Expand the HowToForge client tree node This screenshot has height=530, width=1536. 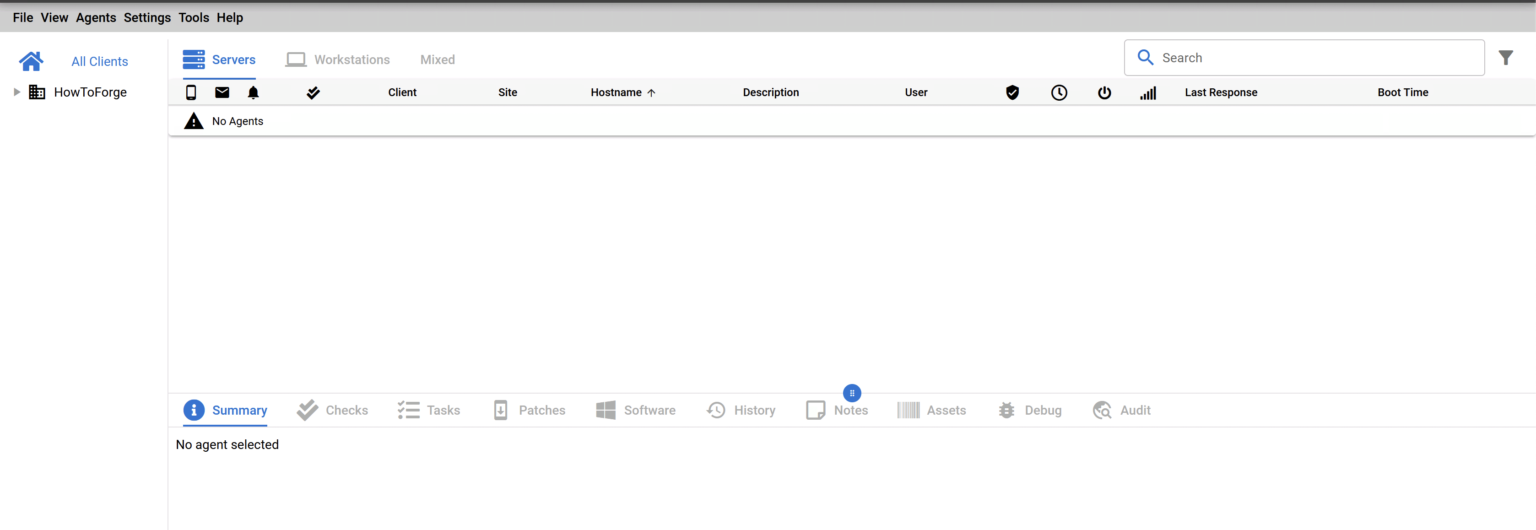tap(17, 92)
